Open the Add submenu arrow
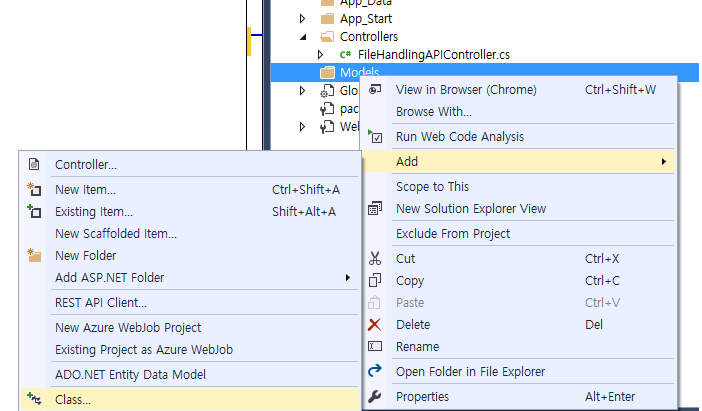This screenshot has height=411, width=702. 663,162
